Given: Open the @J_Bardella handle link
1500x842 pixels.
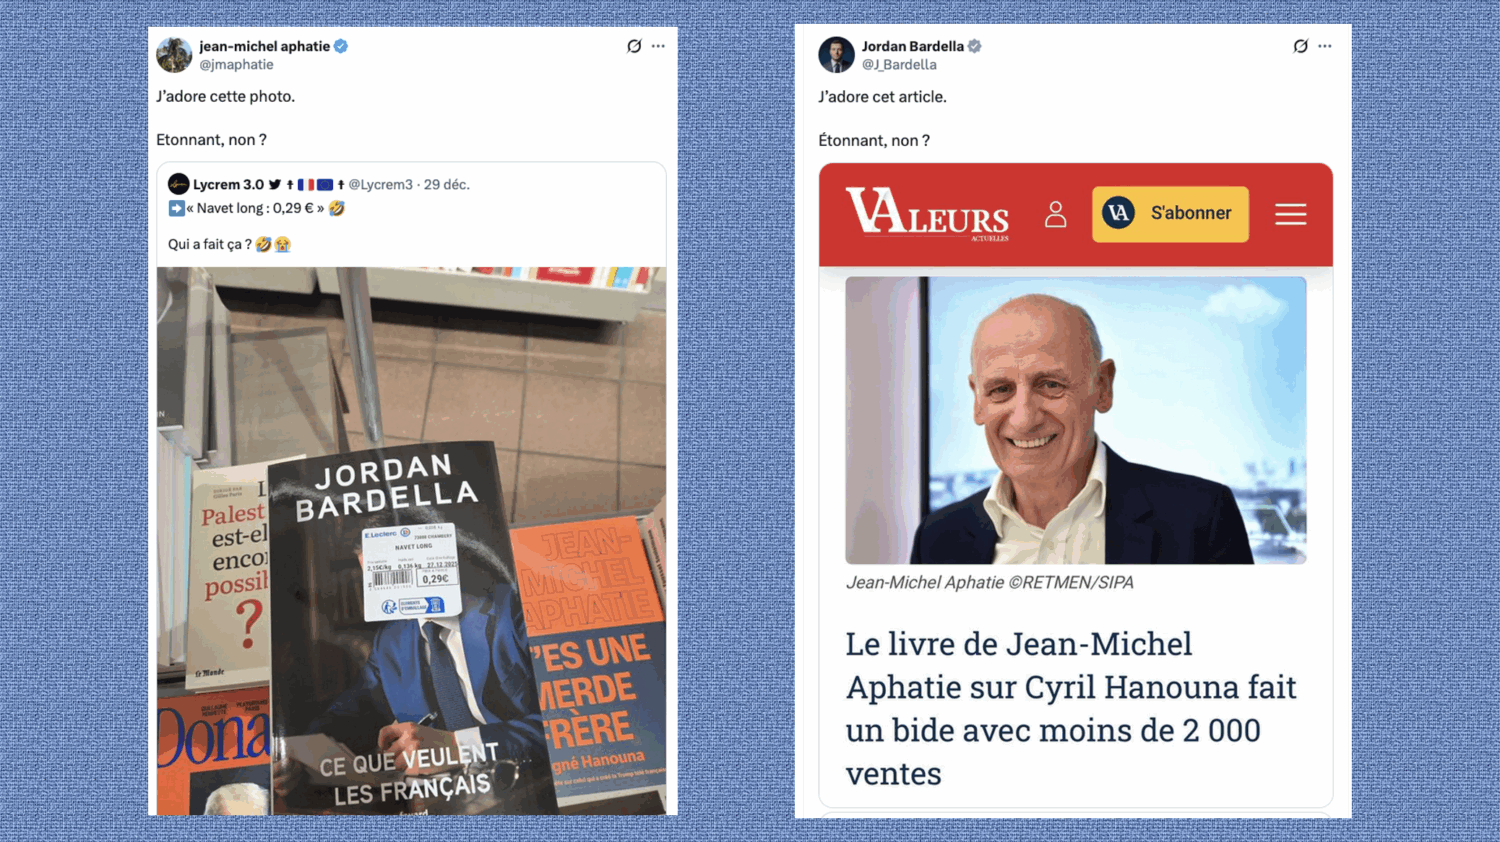Looking at the screenshot, I should point(899,65).
